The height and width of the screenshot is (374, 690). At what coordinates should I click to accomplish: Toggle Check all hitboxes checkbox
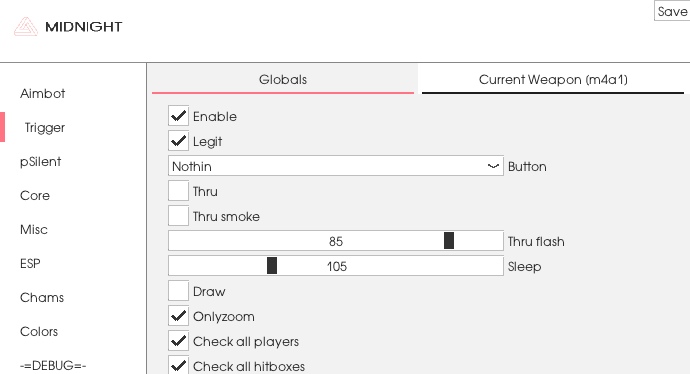[x=178, y=365]
